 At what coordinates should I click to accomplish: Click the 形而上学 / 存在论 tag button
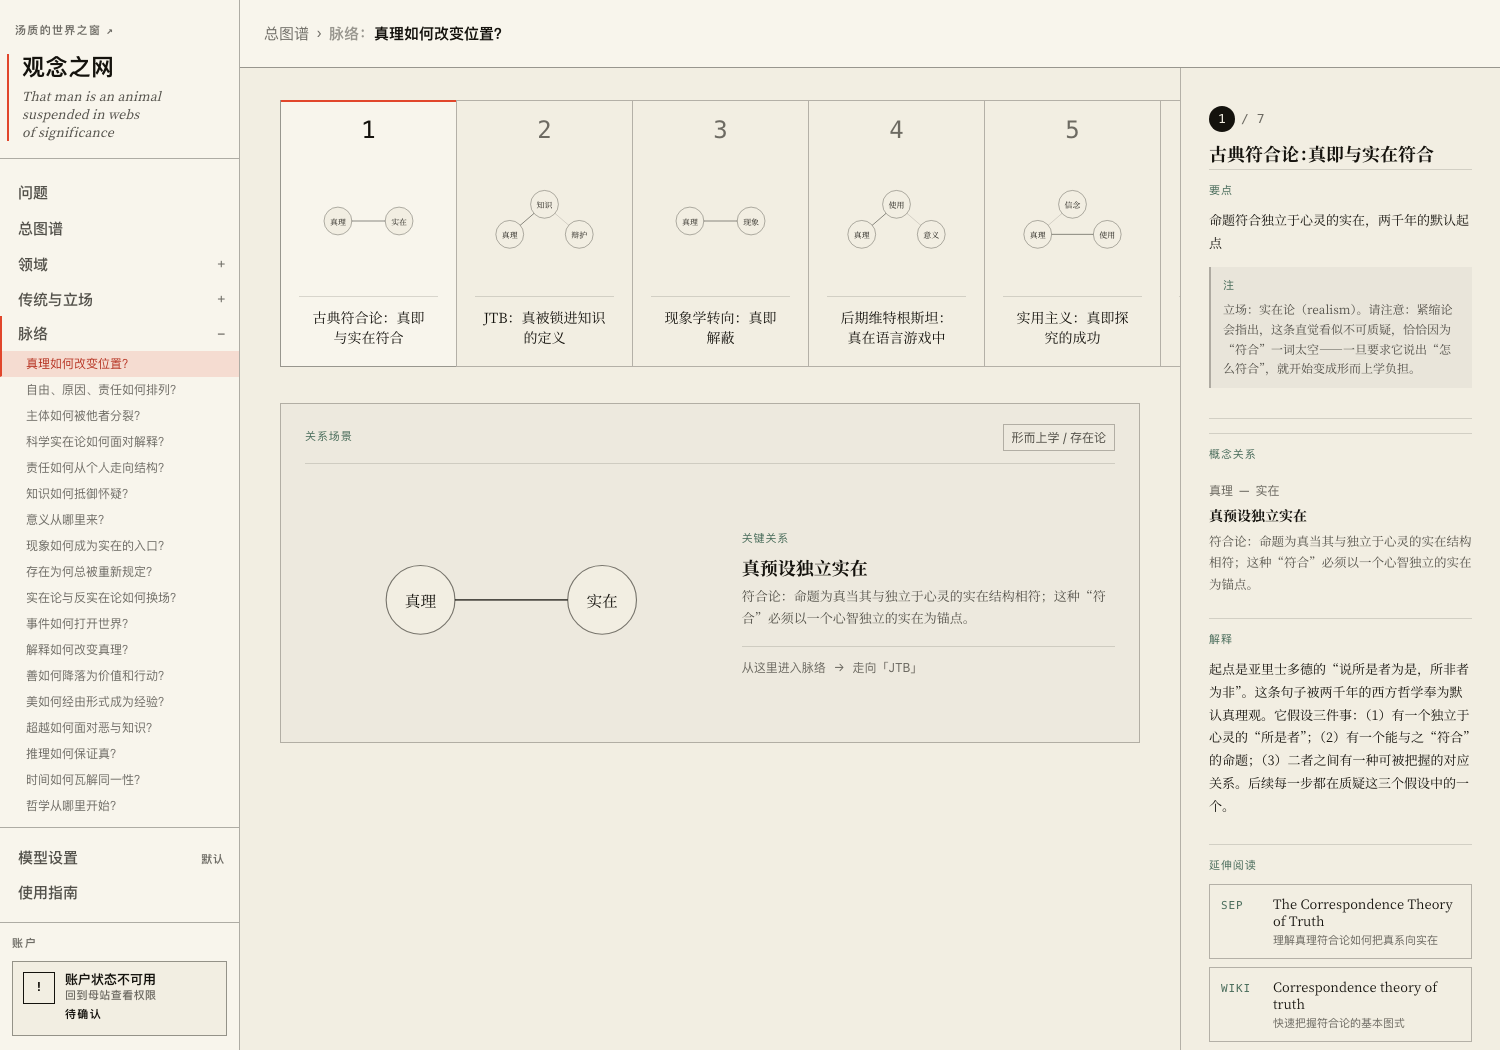(x=1058, y=438)
